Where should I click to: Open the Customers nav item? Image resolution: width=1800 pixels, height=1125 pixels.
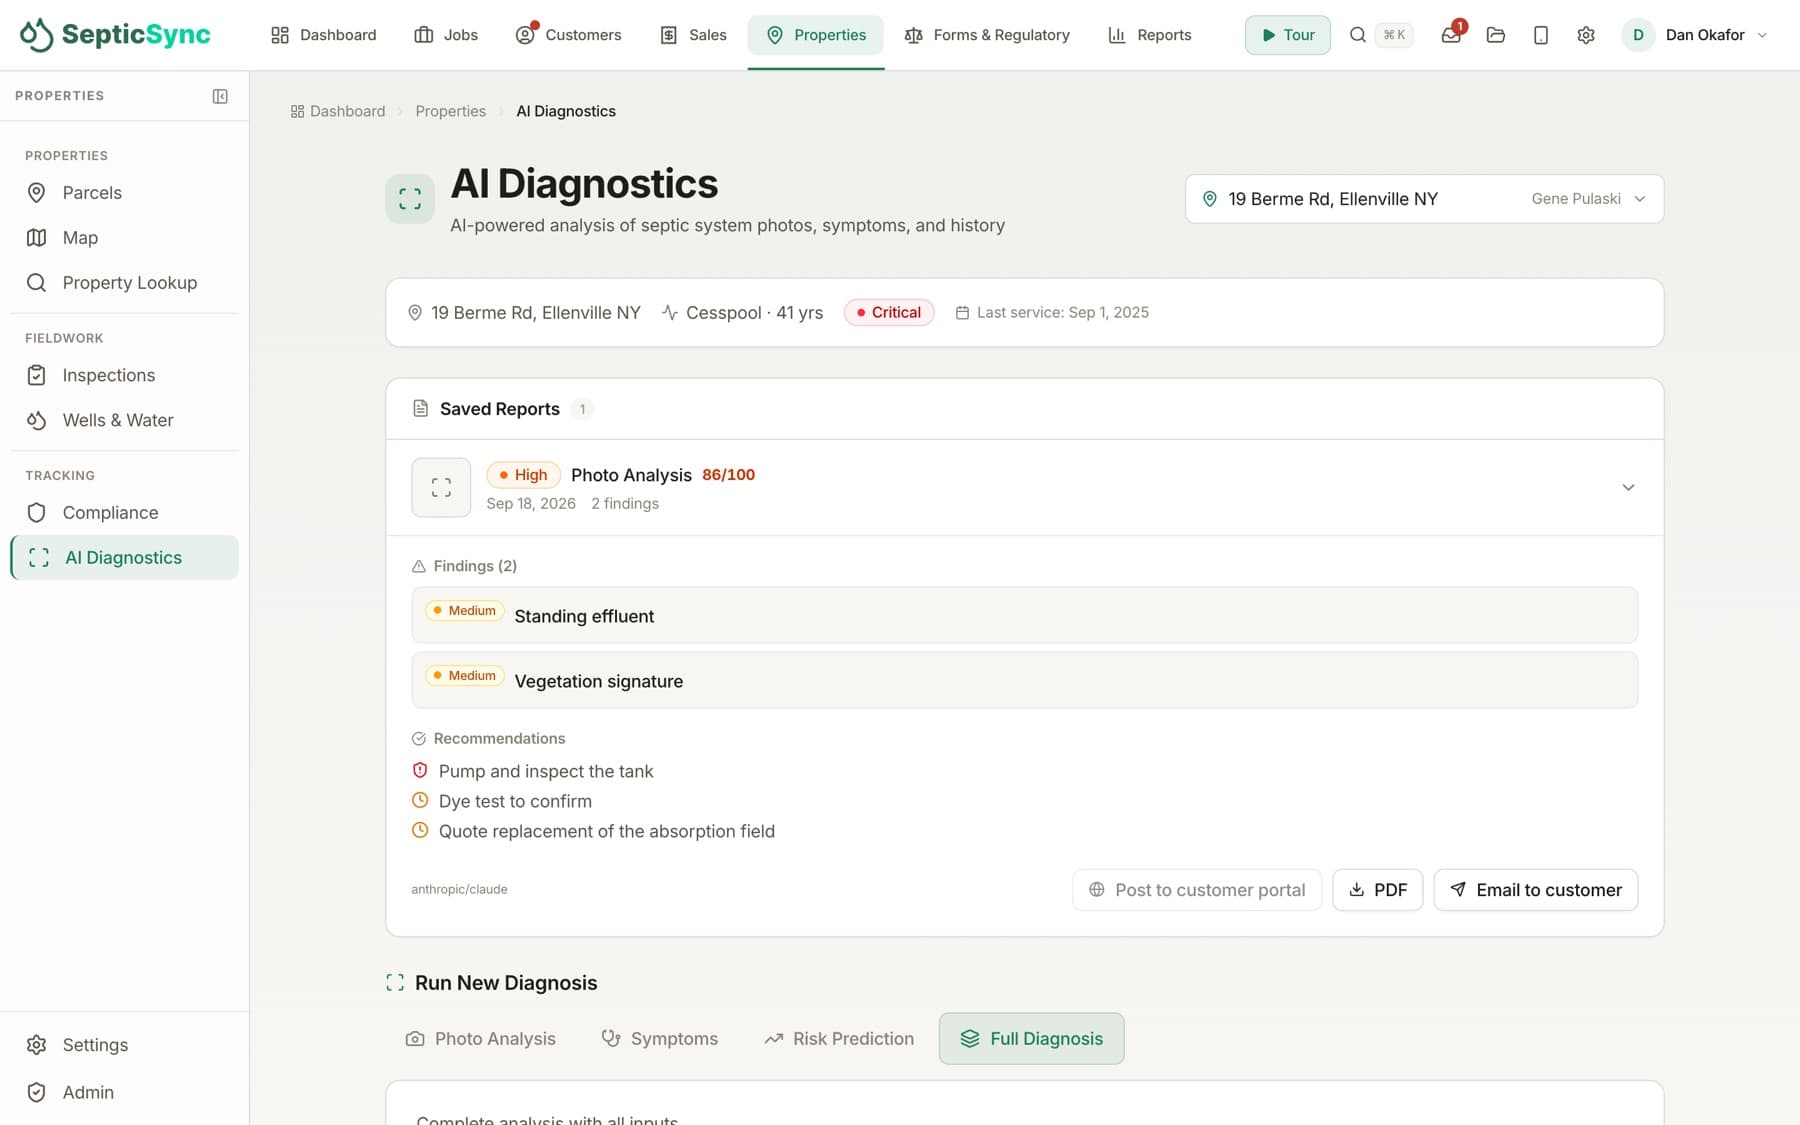pos(568,35)
